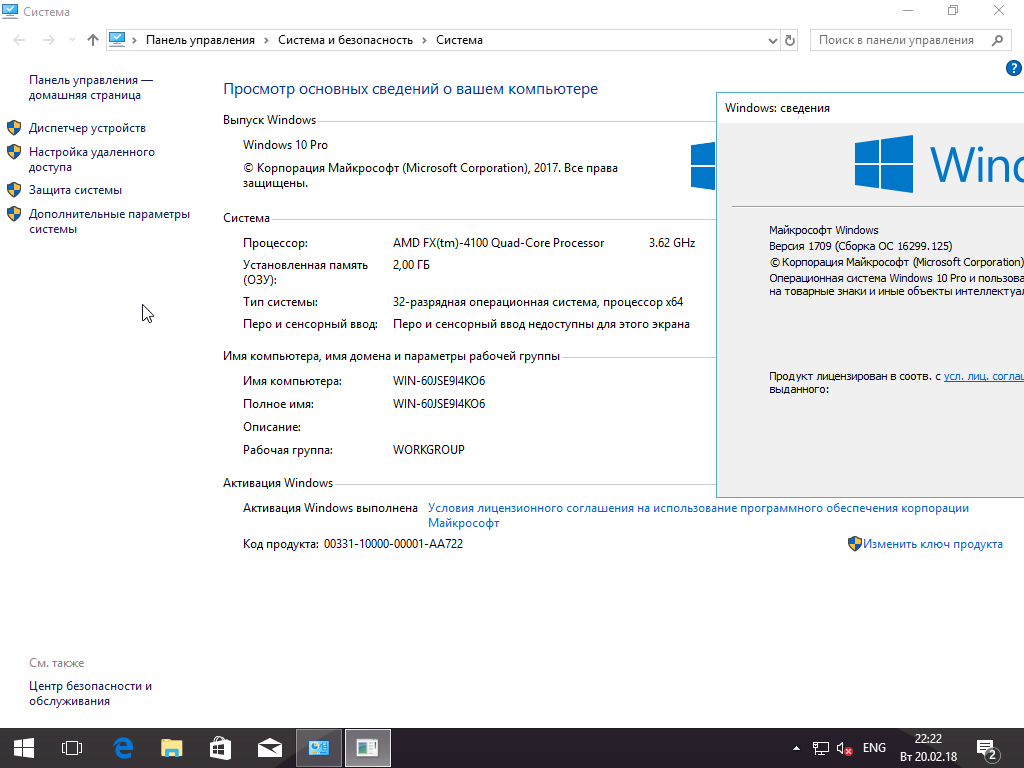Click the search magnifier icon
Image resolution: width=1024 pixels, height=768 pixels.
click(996, 40)
